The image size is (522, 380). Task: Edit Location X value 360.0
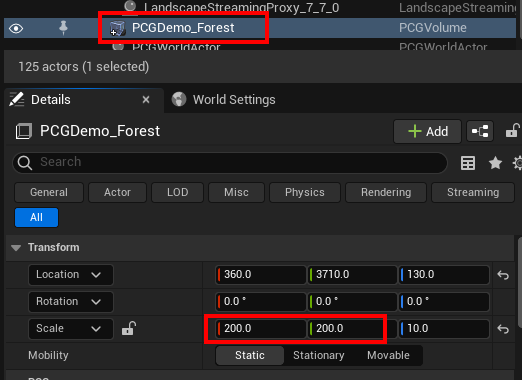coord(261,275)
